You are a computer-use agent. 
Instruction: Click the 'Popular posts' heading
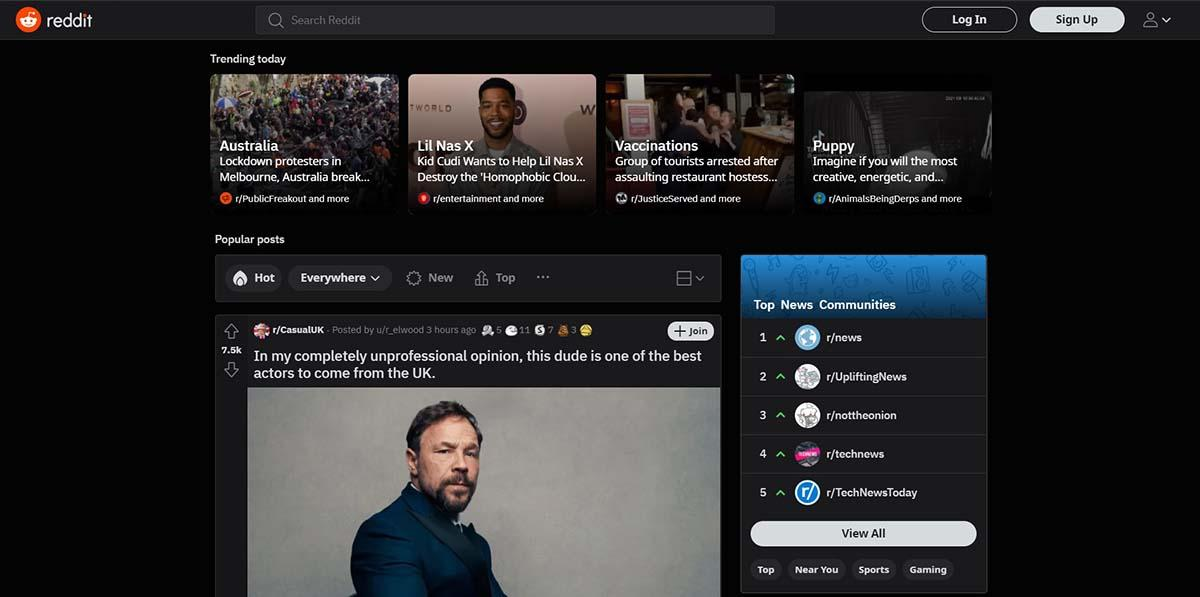tap(250, 240)
